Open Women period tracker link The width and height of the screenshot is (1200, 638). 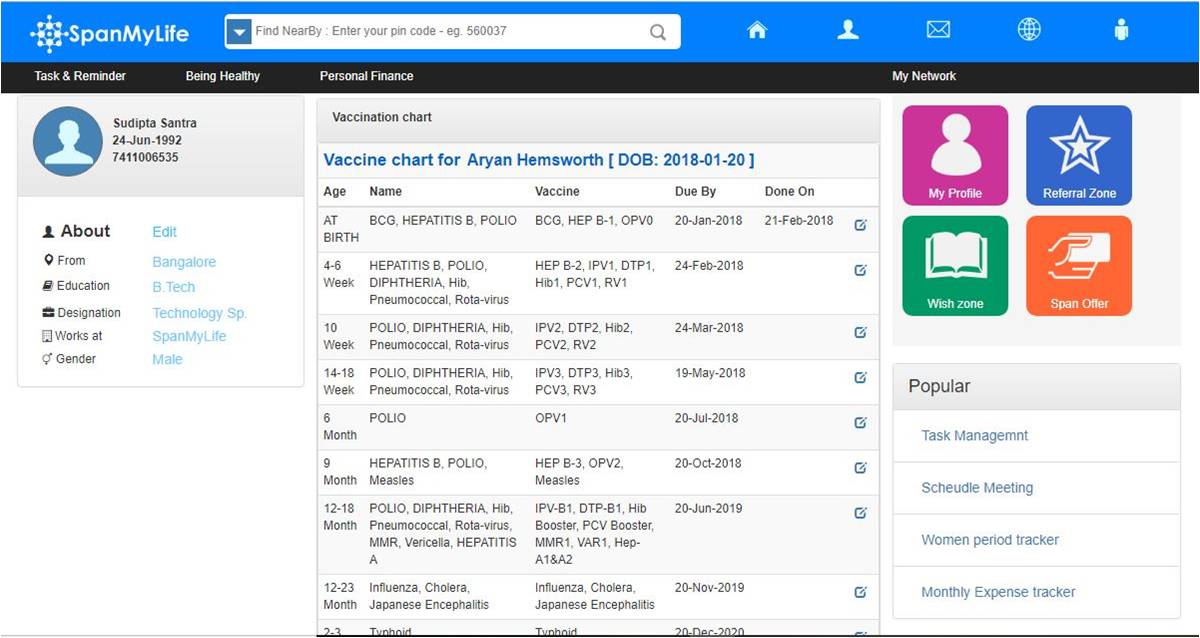(990, 540)
